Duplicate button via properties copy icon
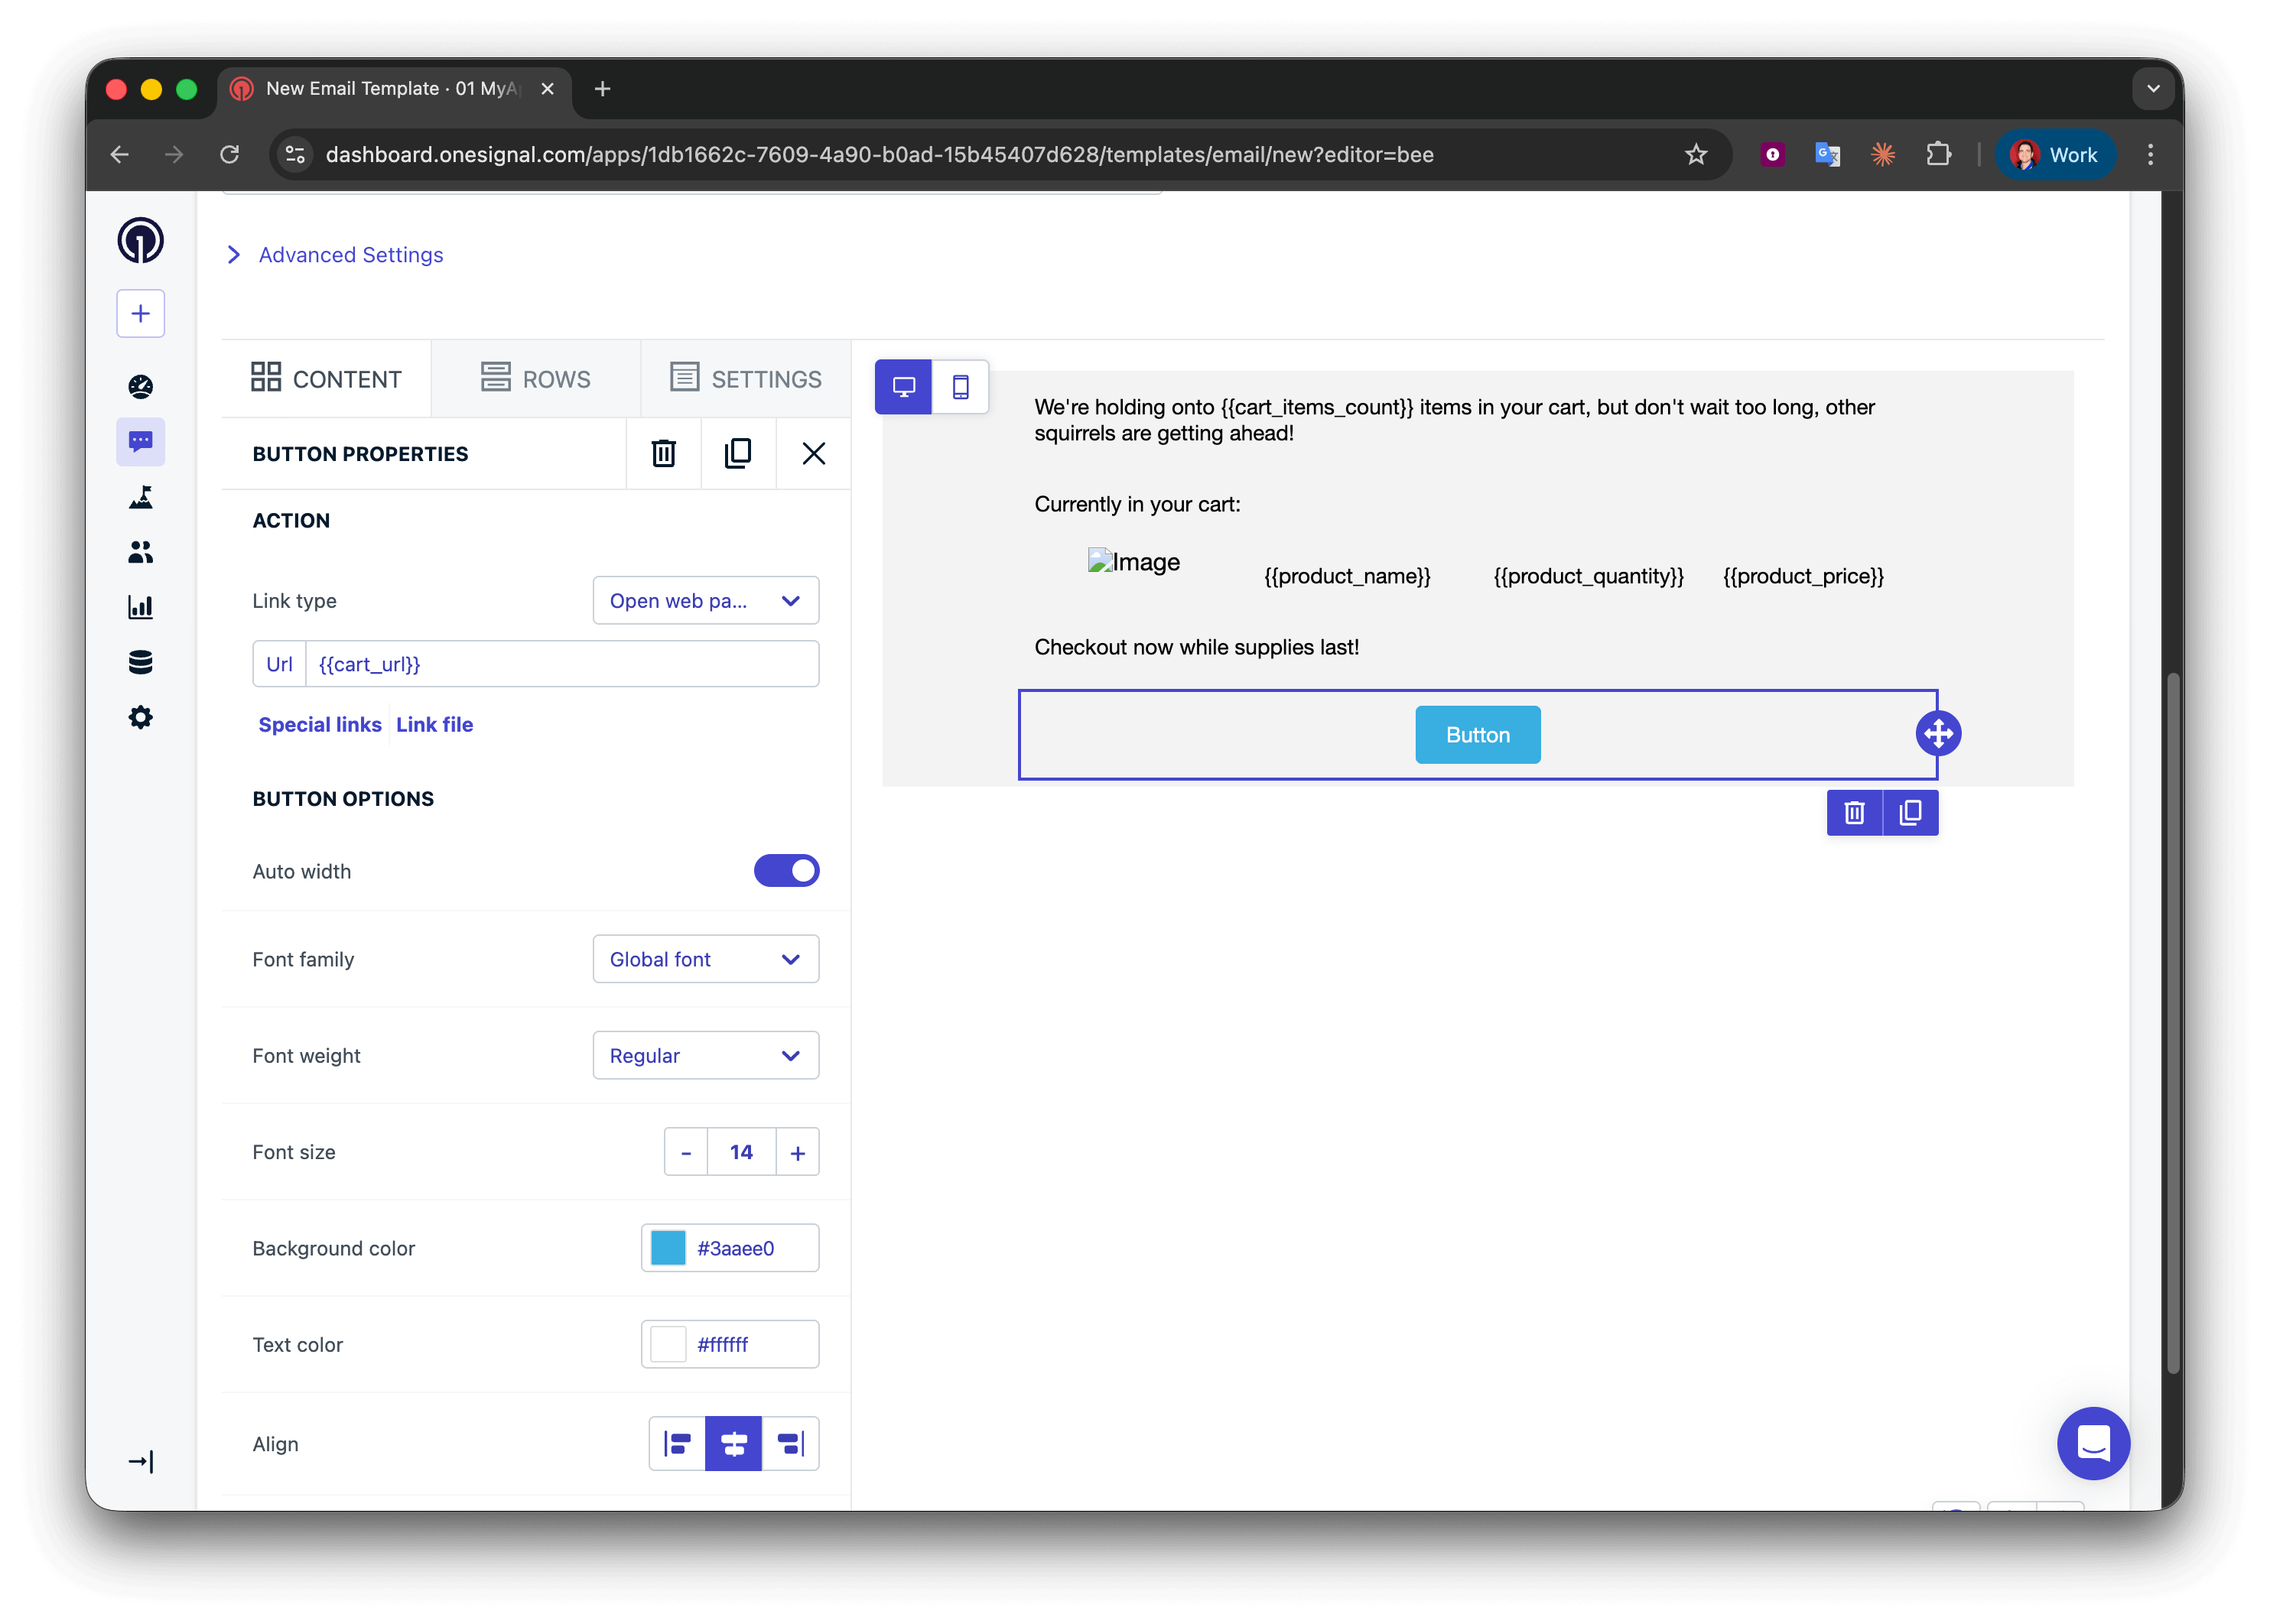The width and height of the screenshot is (2270, 1624). (738, 453)
